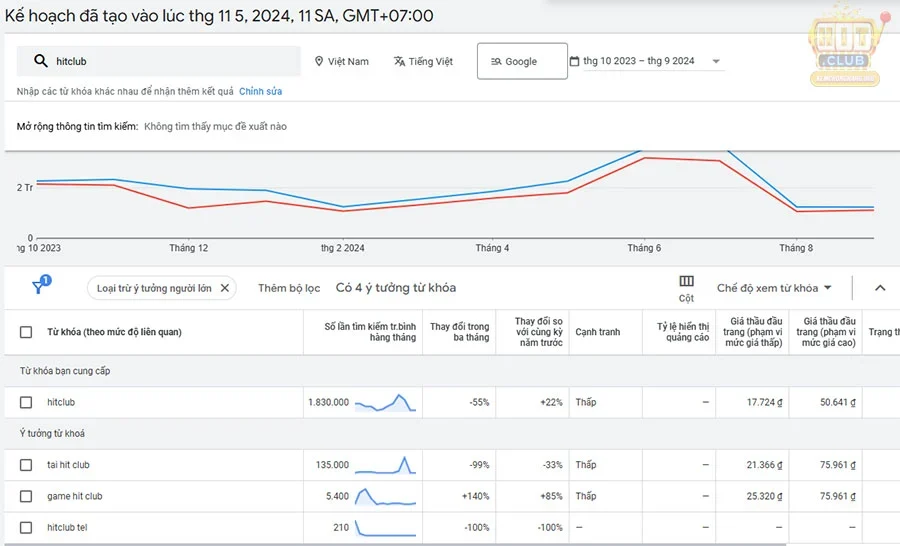Tick the select-all checkbox in table header
This screenshot has width=900, height=546.
[26, 332]
